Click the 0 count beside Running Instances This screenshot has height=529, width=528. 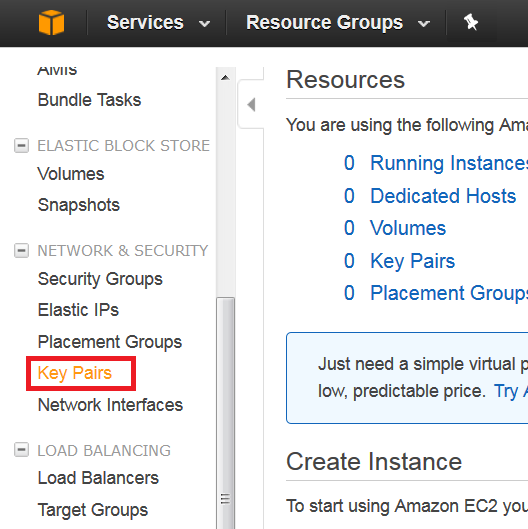349,163
